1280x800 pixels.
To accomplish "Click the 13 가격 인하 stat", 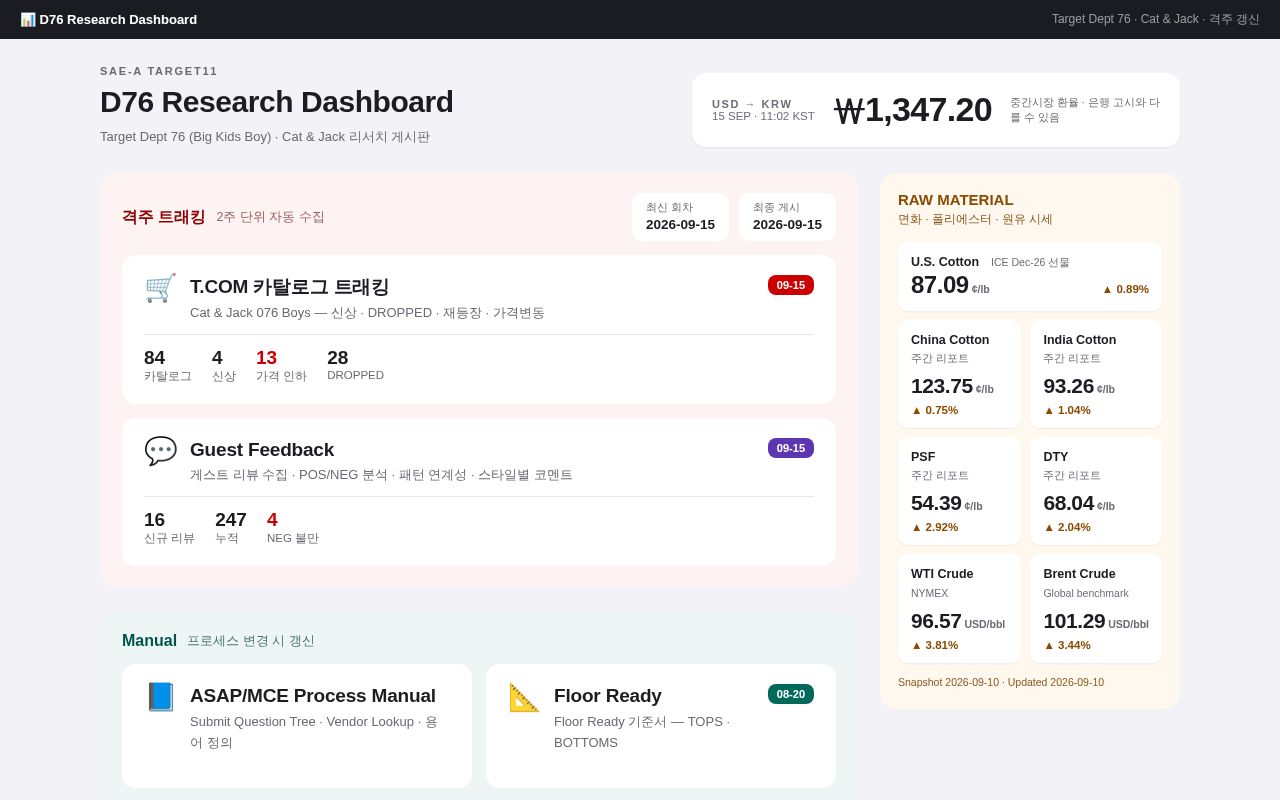I will (x=281, y=365).
